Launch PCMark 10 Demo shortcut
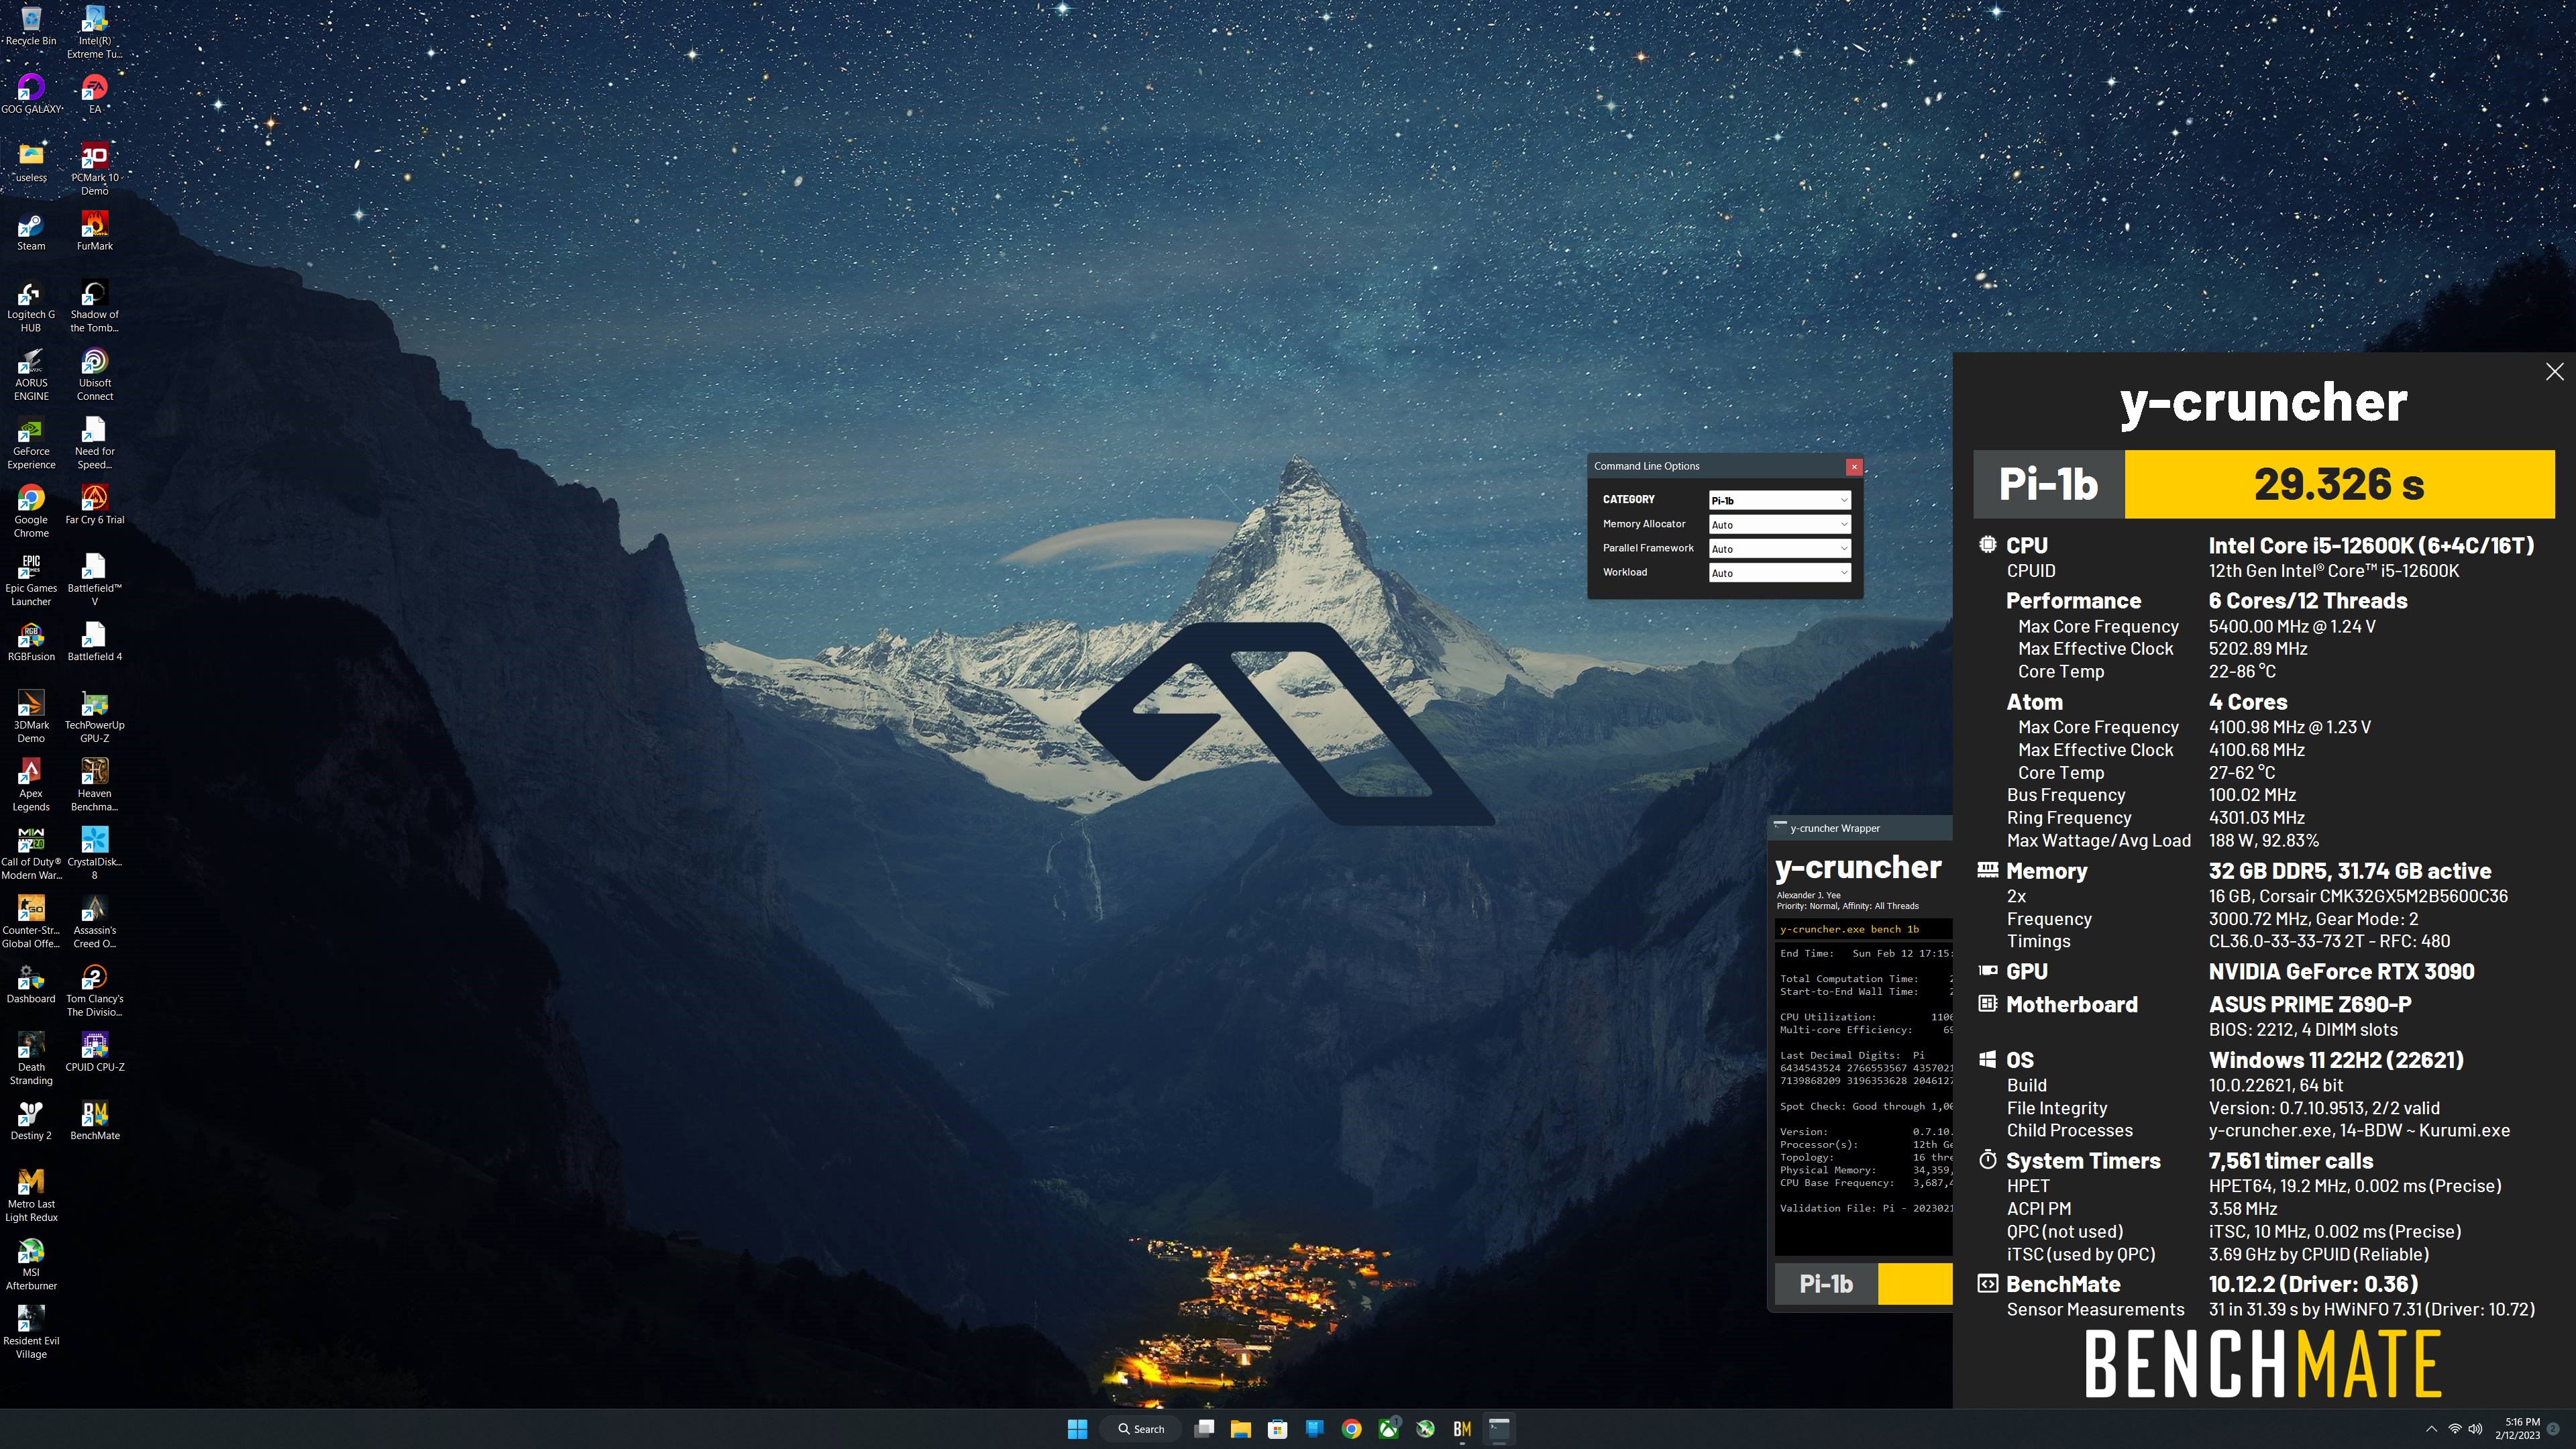Viewport: 2576px width, 1449px height. pos(95,169)
